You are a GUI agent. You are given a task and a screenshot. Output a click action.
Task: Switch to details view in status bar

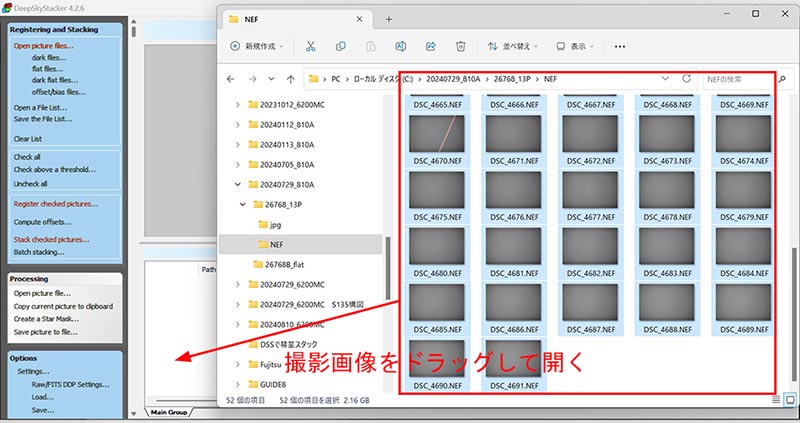point(776,400)
